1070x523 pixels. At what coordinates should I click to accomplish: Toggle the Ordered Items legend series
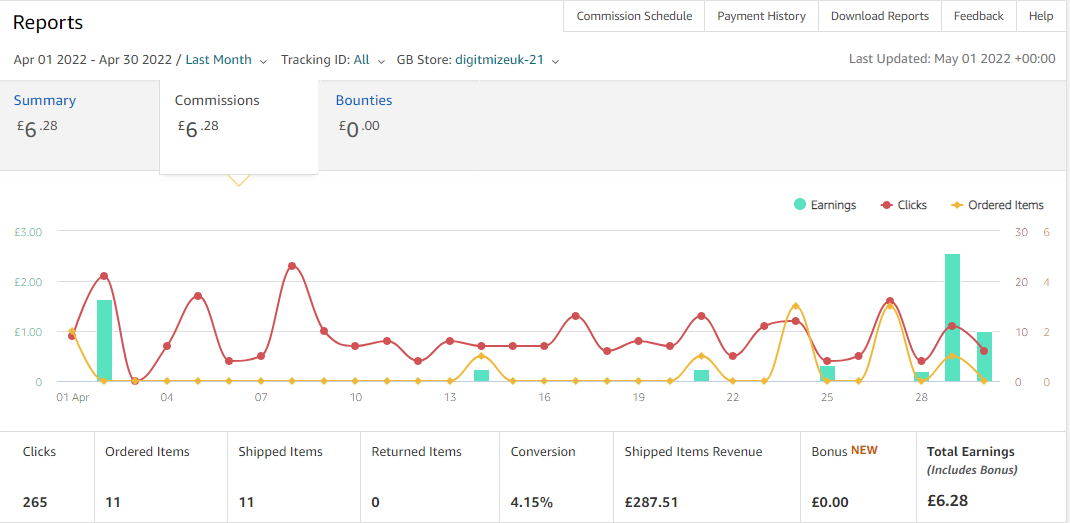click(x=998, y=205)
